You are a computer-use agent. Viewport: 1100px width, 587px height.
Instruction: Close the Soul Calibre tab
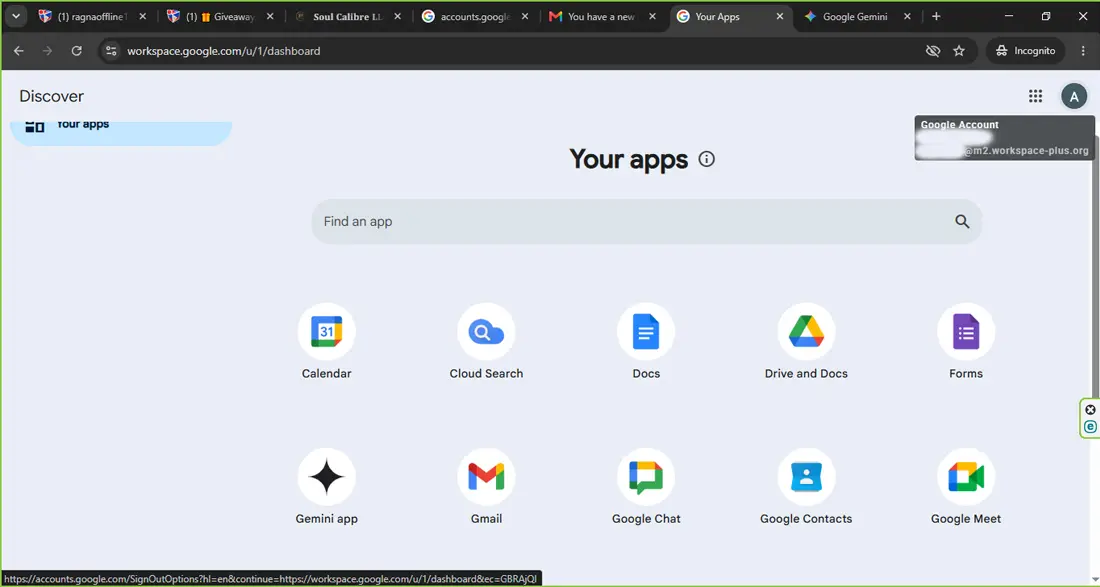click(x=397, y=16)
